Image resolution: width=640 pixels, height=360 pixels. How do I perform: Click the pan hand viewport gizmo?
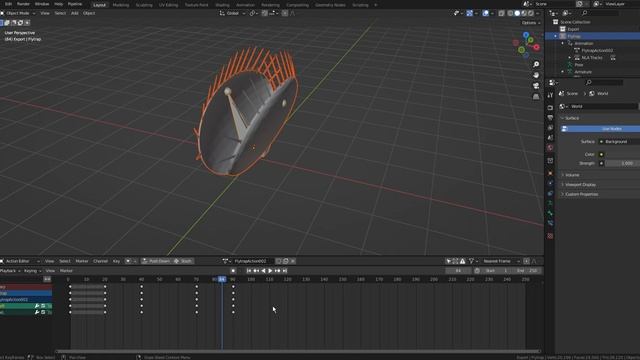(536, 75)
